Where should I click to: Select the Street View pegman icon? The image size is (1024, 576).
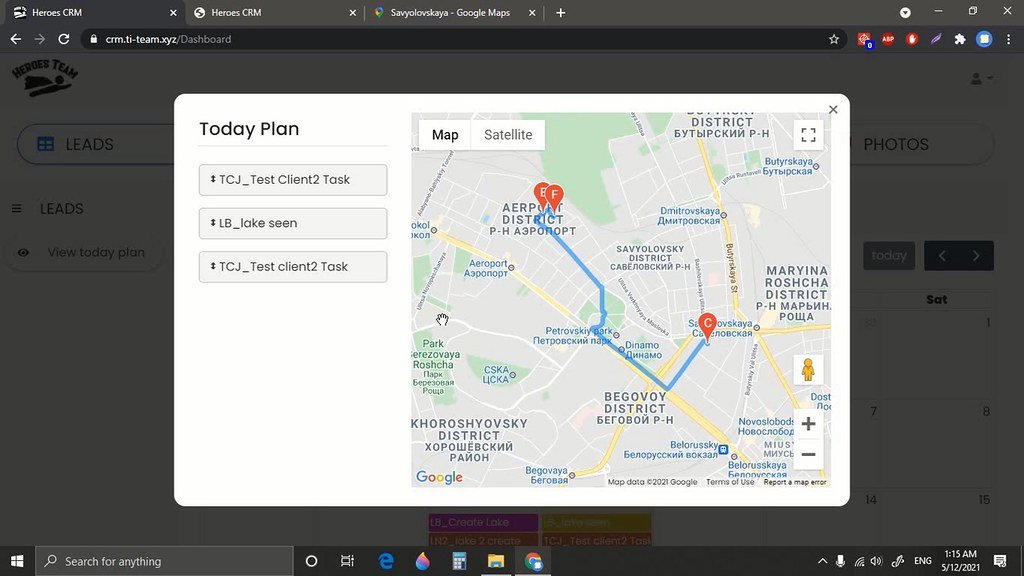click(808, 369)
